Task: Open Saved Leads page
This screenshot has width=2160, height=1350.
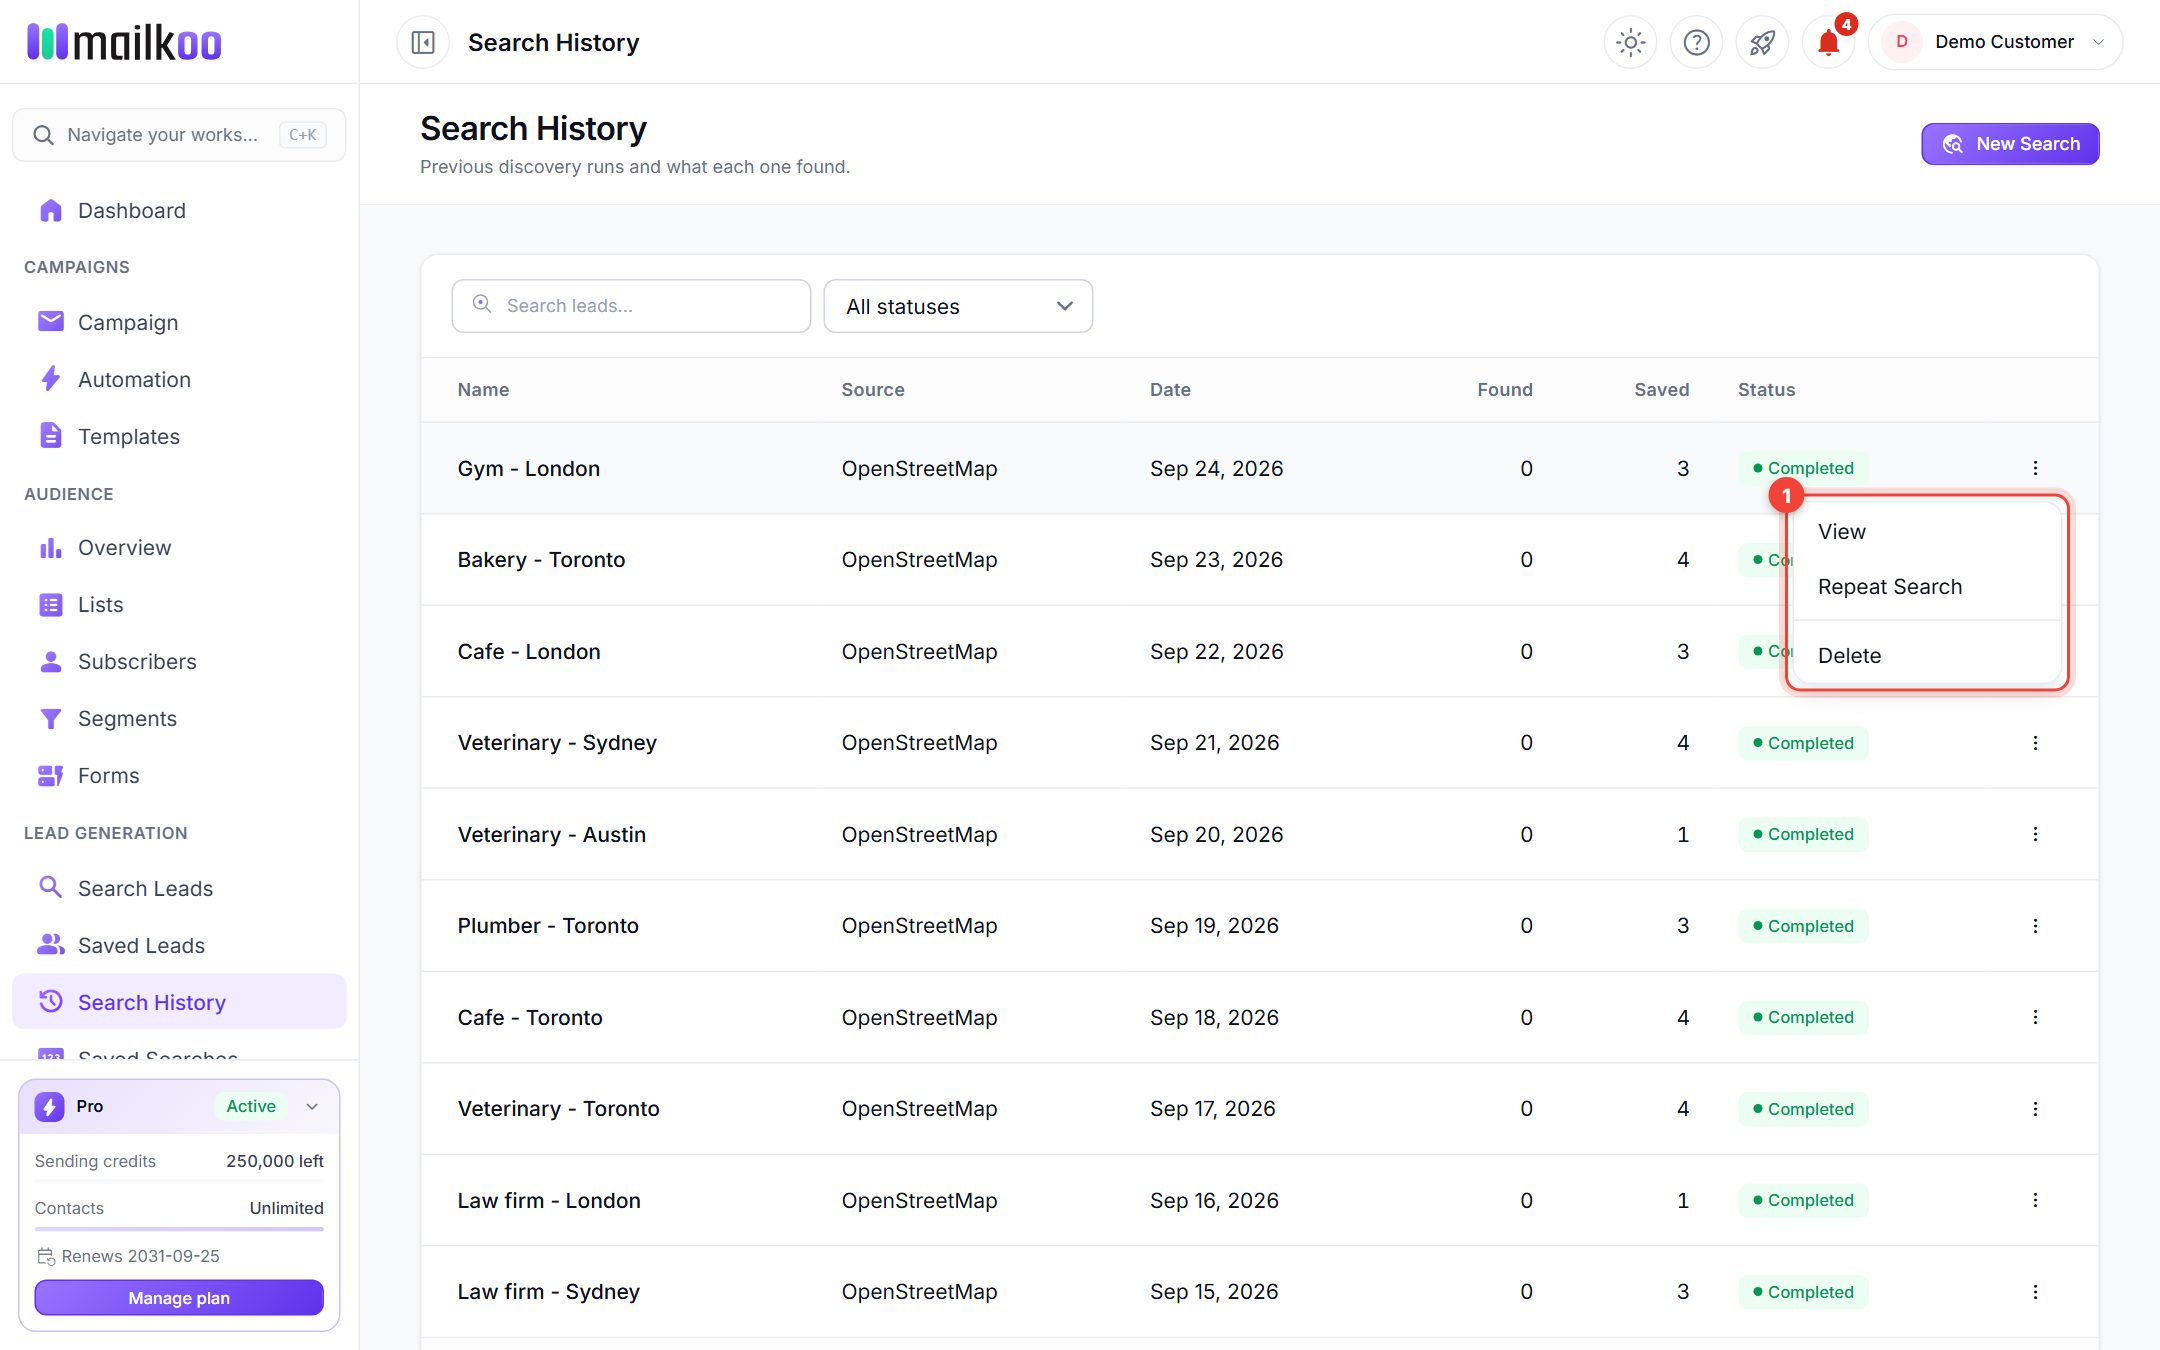Action: click(x=179, y=945)
